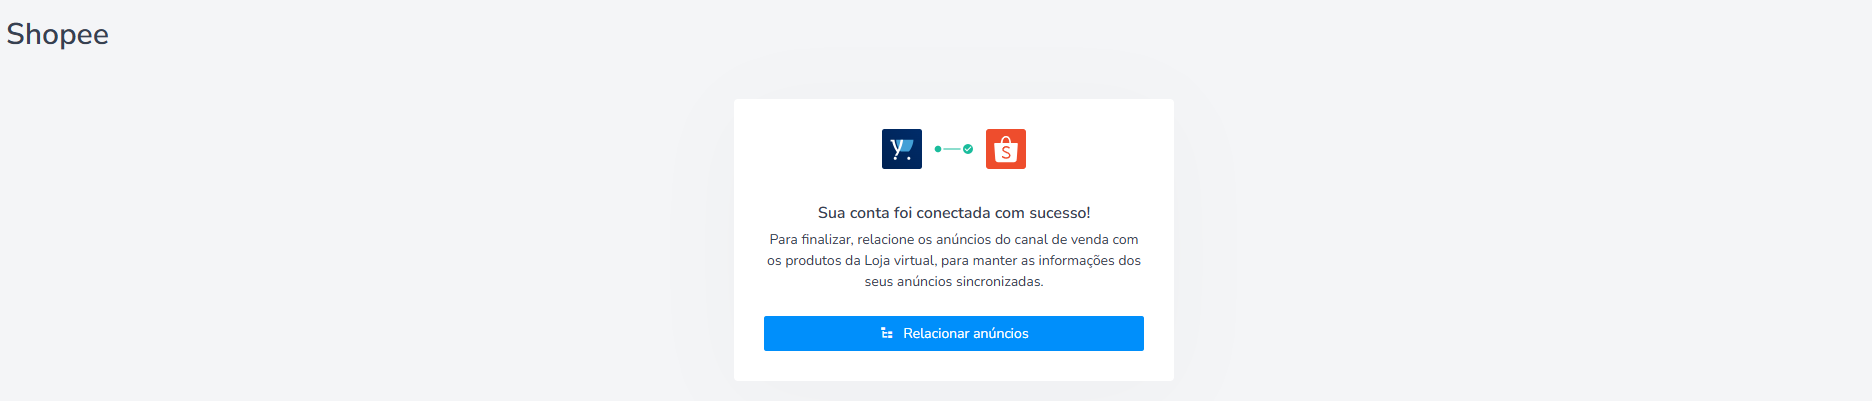
Task: Click the hierarchy icon inside the blue button
Action: coord(886,333)
